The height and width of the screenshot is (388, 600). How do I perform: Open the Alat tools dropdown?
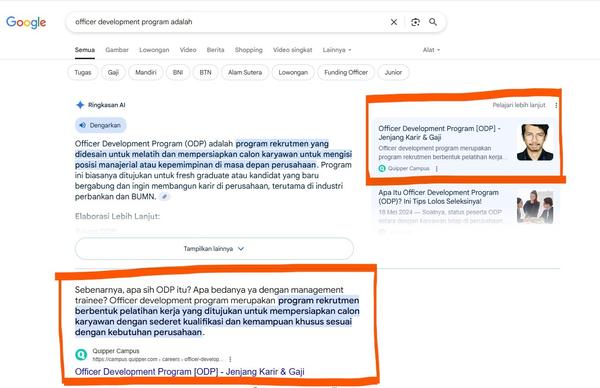coord(431,50)
